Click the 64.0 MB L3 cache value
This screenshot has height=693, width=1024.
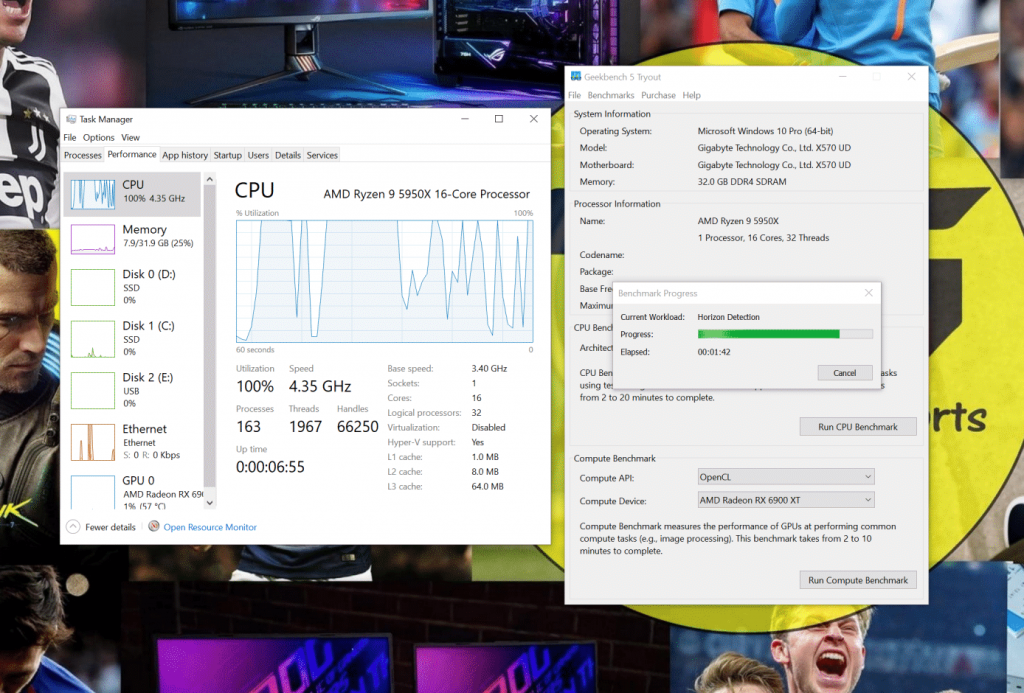[487, 487]
